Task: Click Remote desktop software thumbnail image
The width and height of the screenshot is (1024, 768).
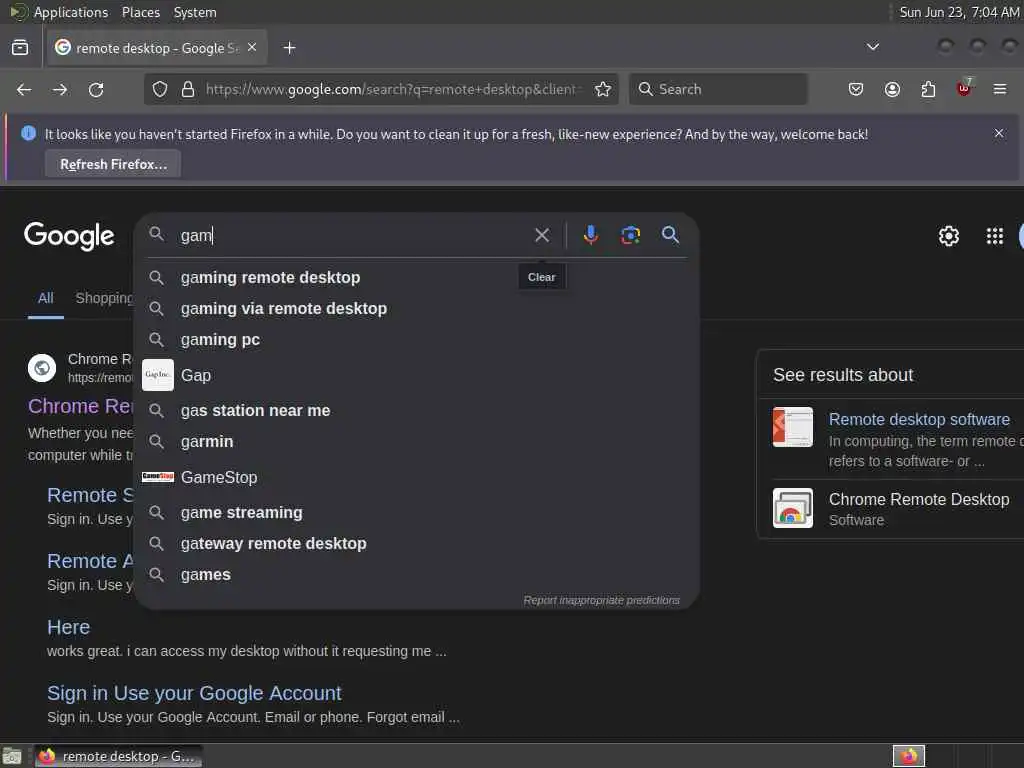Action: tap(793, 427)
